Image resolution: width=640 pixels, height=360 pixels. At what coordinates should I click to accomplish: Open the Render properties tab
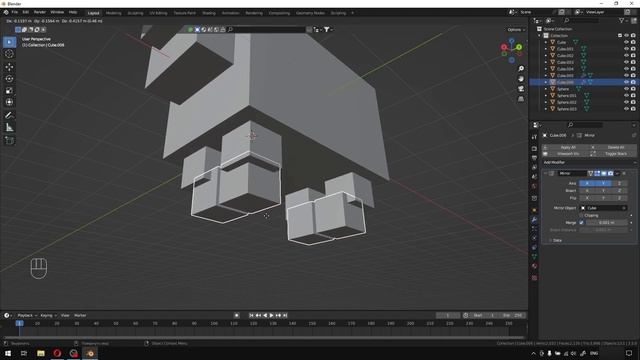tap(534, 149)
